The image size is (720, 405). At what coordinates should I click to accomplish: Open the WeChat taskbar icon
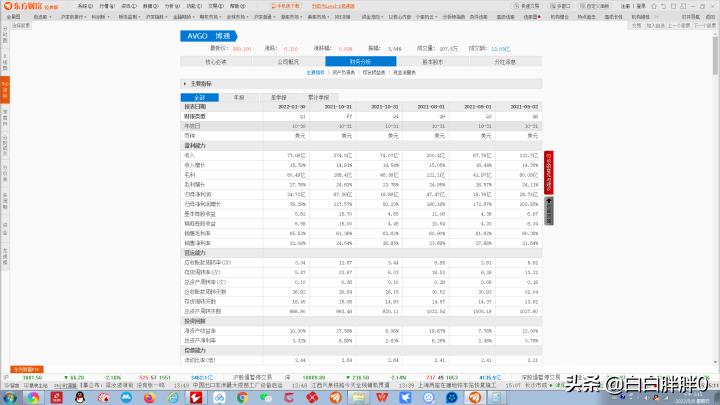[x=266, y=397]
